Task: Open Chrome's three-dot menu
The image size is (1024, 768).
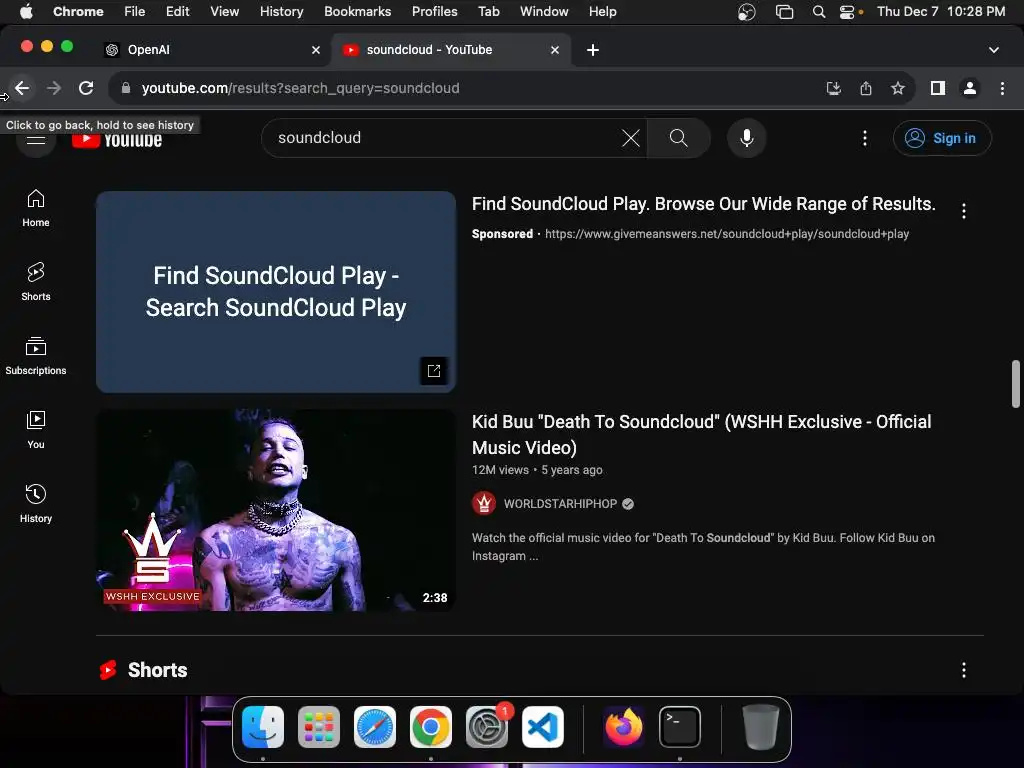Action: coord(1002,88)
